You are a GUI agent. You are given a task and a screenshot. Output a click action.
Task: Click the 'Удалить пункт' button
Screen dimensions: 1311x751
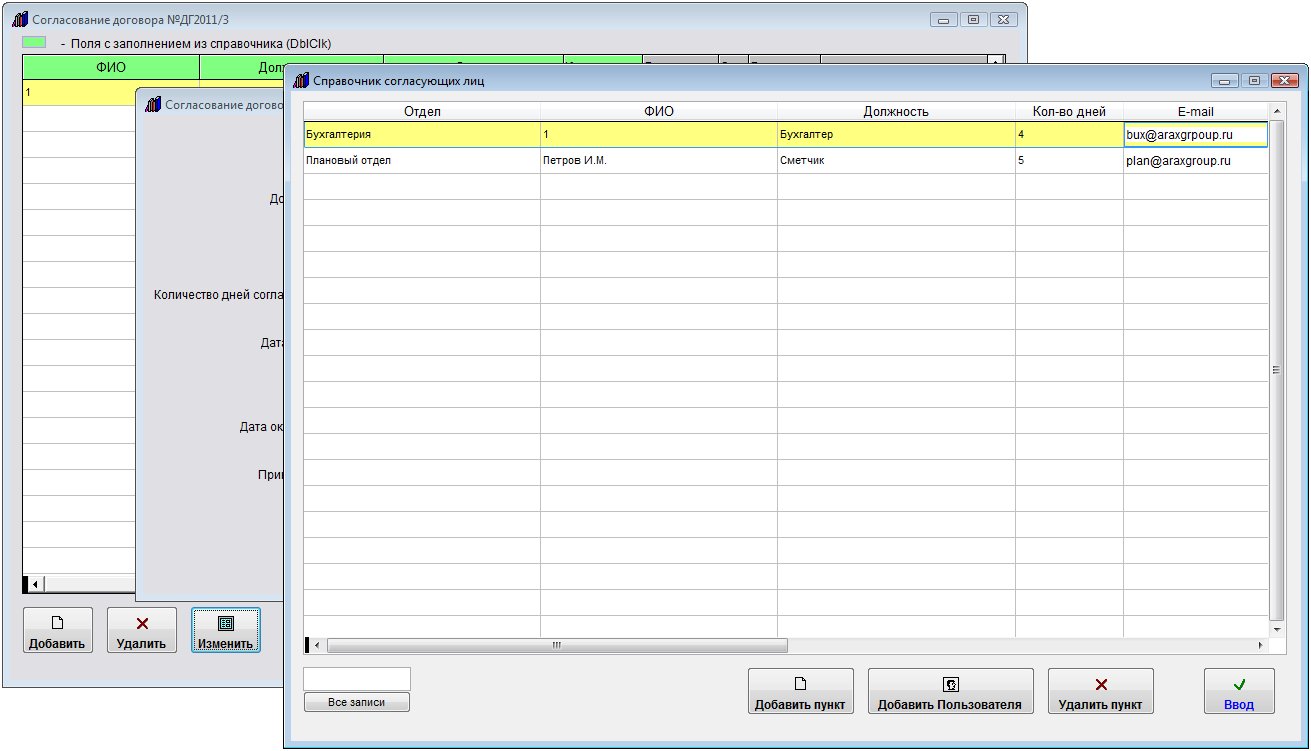1100,691
